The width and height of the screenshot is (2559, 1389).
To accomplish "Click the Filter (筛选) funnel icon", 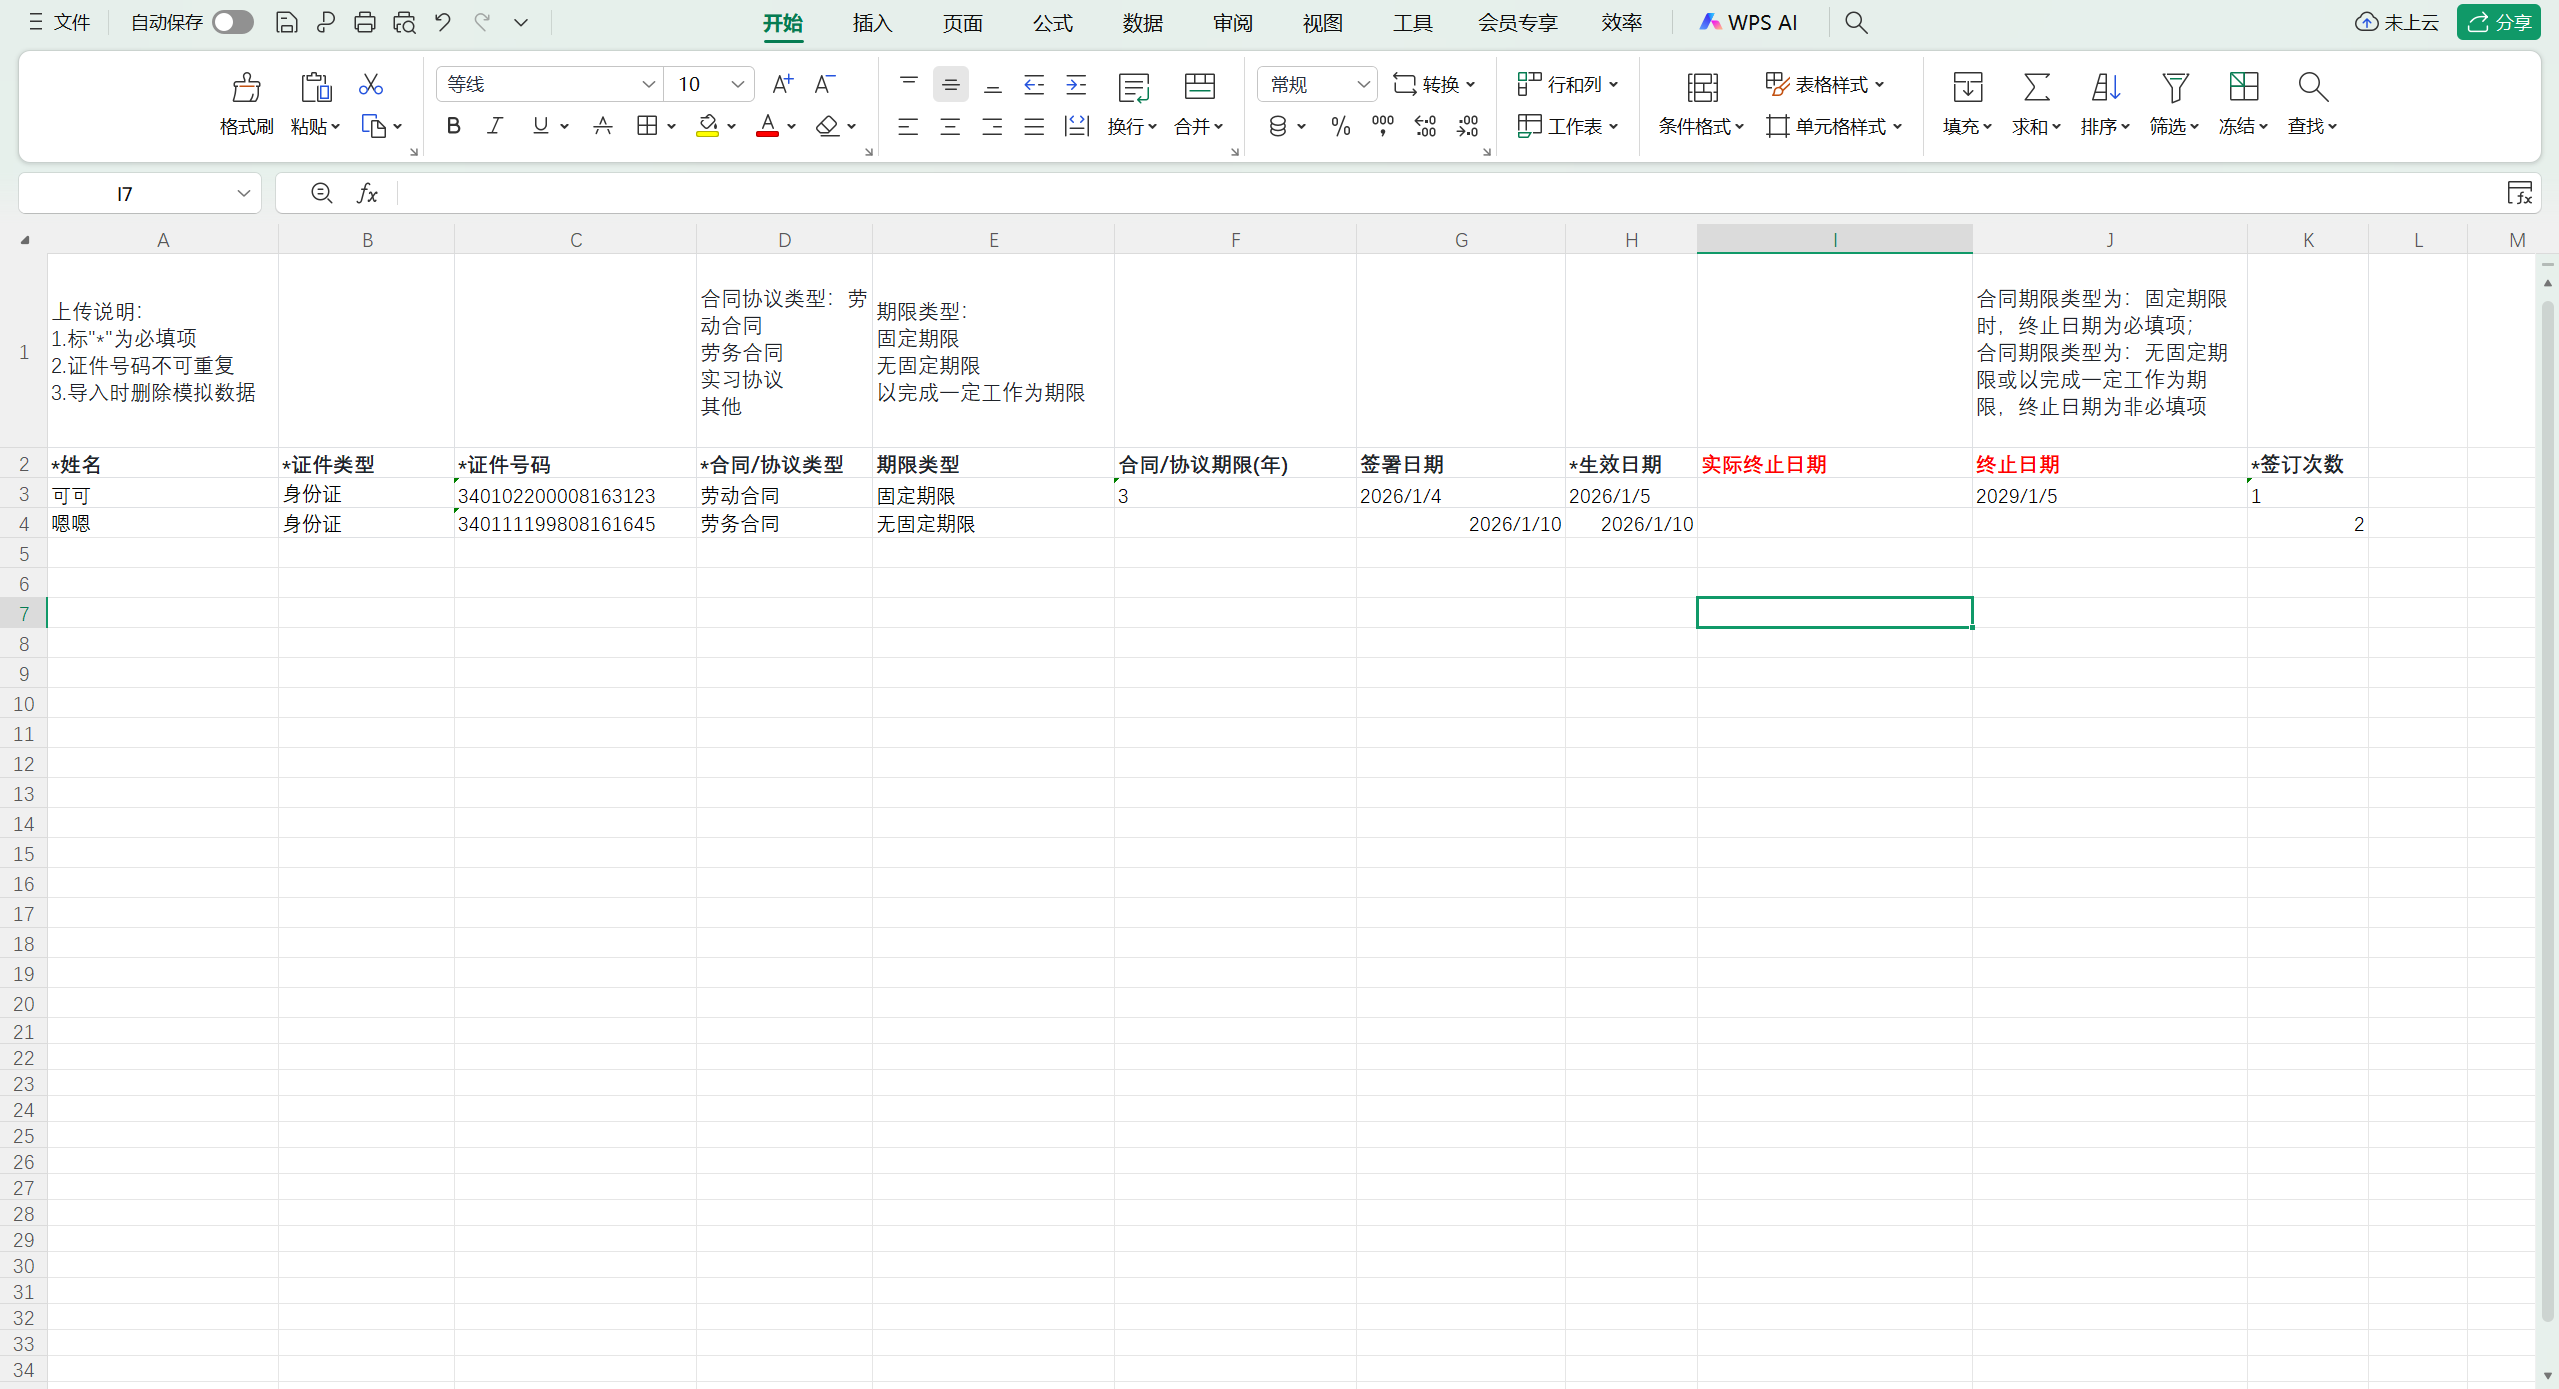I will 2174,88.
